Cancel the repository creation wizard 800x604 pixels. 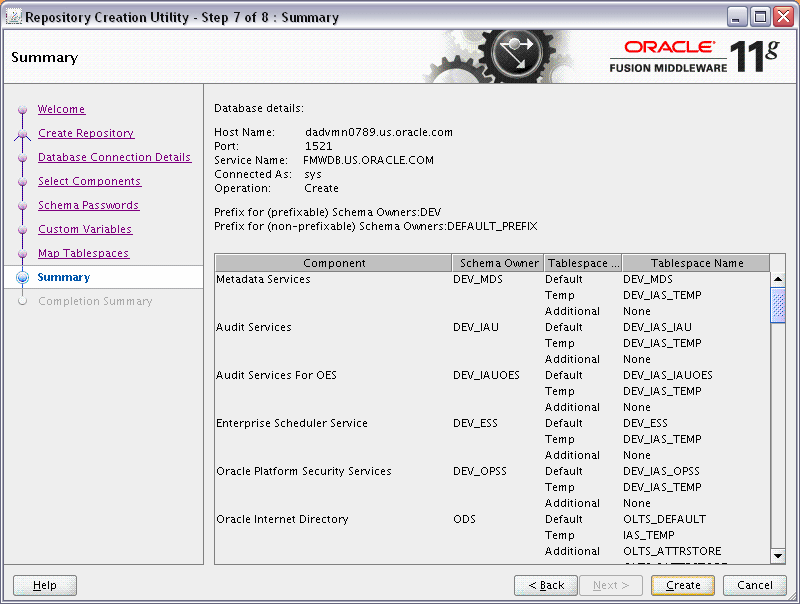point(754,585)
